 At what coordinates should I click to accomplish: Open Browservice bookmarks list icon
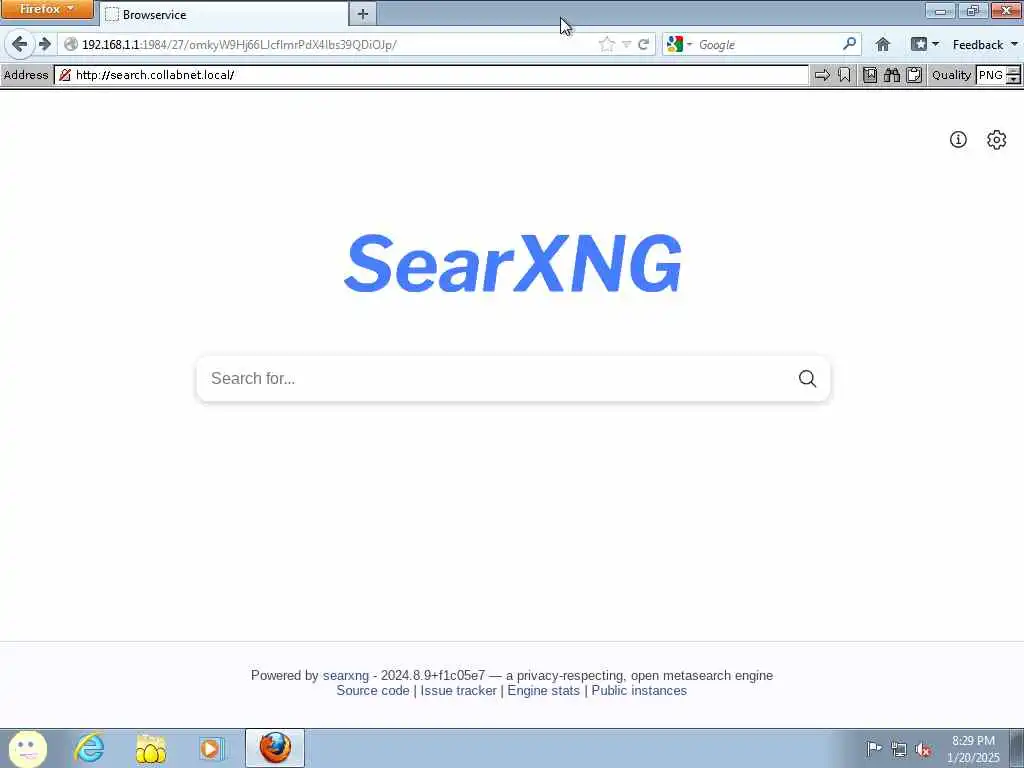(x=870, y=75)
